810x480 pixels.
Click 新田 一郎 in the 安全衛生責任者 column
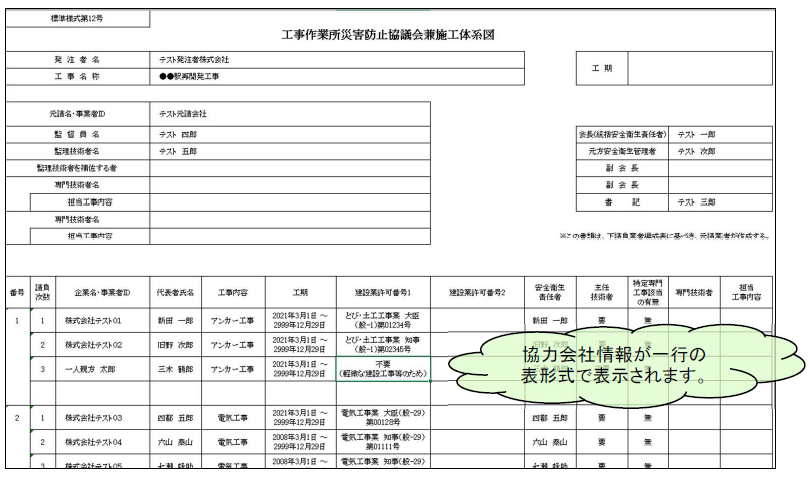[x=550, y=320]
